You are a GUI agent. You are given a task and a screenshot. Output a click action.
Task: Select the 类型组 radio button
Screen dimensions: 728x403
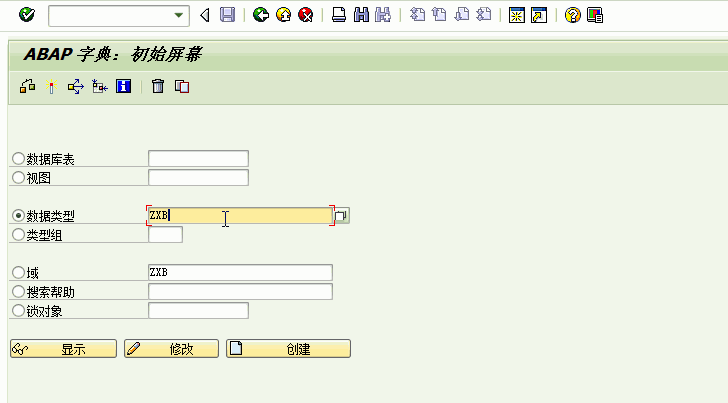click(x=18, y=234)
